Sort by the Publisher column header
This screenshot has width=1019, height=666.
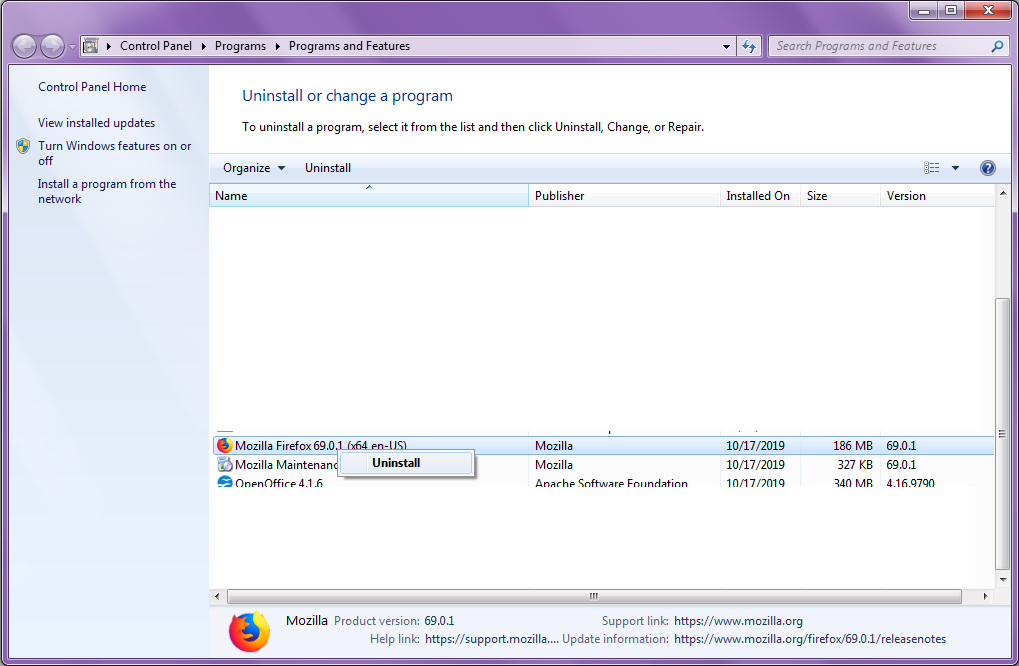[625, 196]
